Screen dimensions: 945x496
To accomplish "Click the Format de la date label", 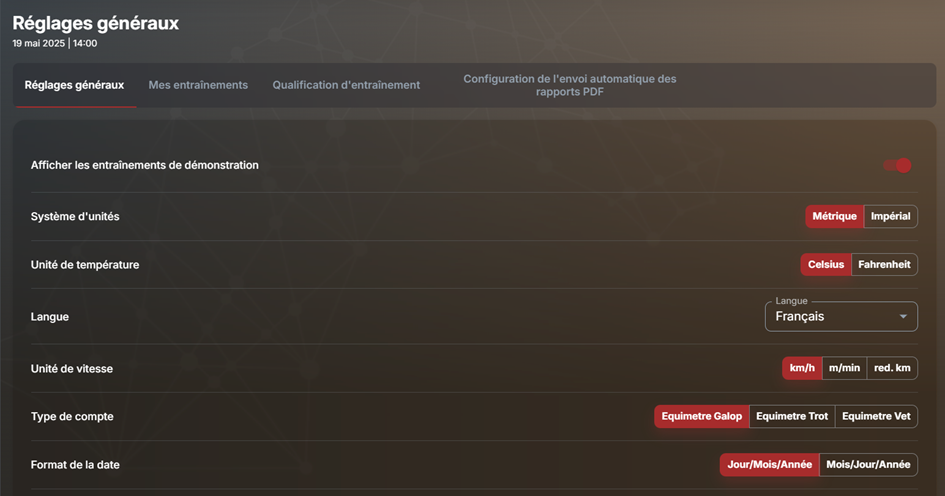I will pos(75,465).
